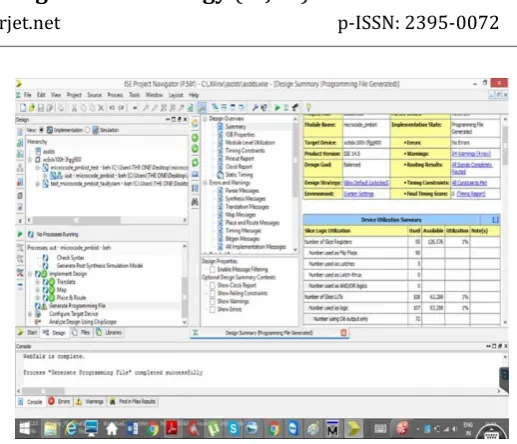Image resolution: width=517 pixels, height=444 pixels.
Task: Click the green play icon beside No Processes Running
Action: point(20,234)
